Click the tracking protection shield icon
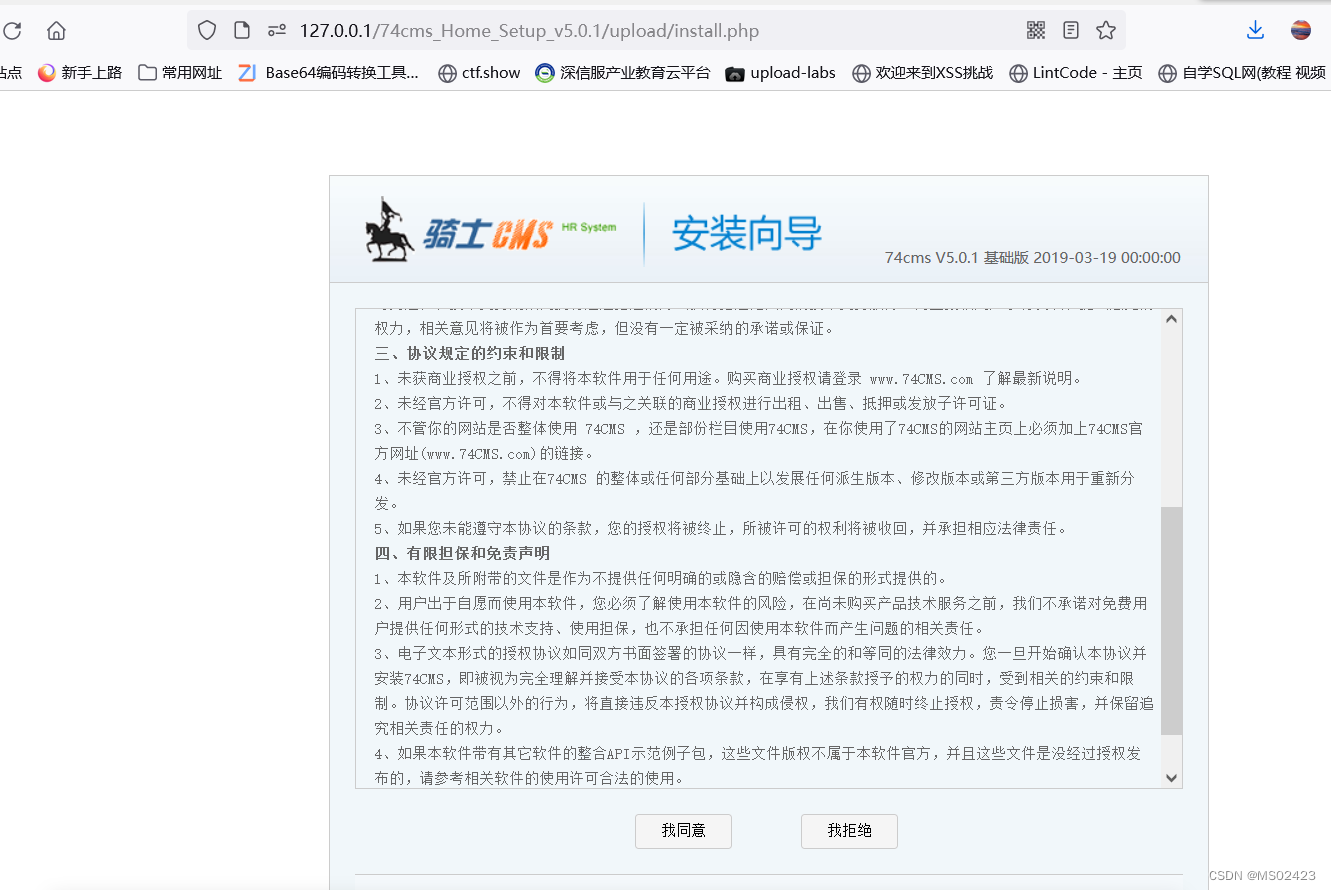This screenshot has width=1331, height=890. click(206, 30)
